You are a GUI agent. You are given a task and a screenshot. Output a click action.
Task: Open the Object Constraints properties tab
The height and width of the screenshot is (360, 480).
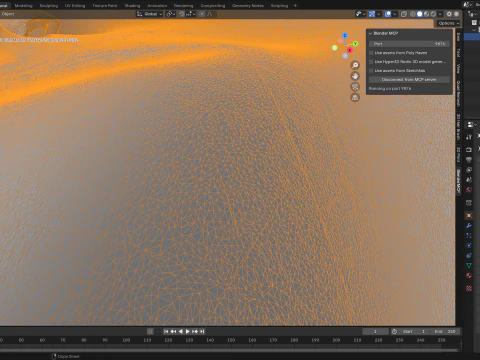point(469,256)
